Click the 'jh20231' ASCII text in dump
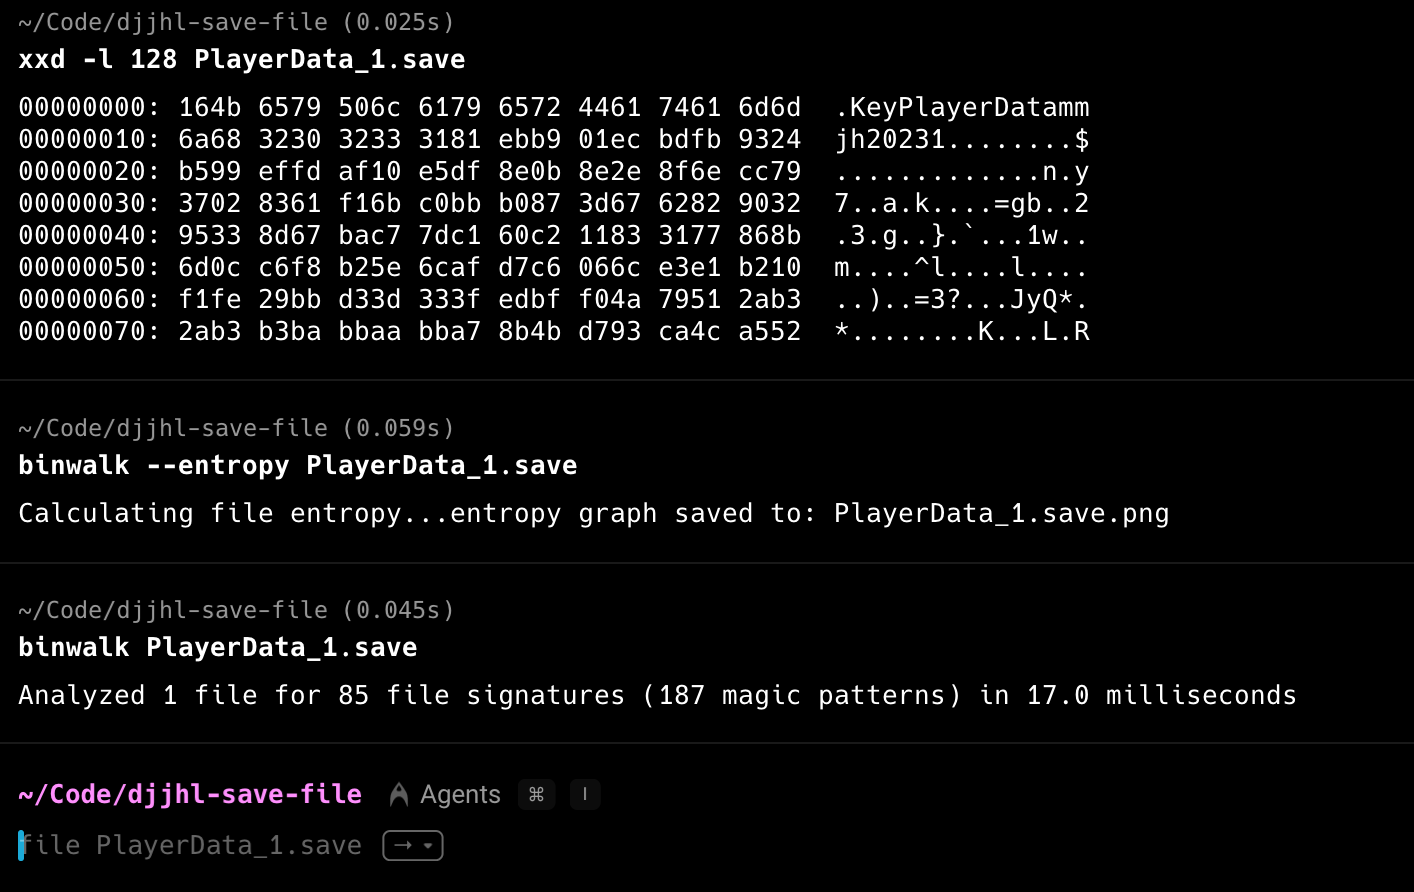 [x=890, y=139]
